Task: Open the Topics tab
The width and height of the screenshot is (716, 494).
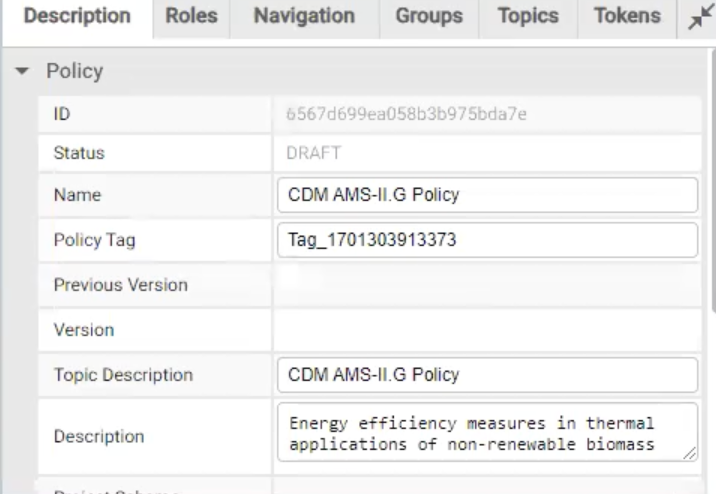Action: tap(527, 17)
